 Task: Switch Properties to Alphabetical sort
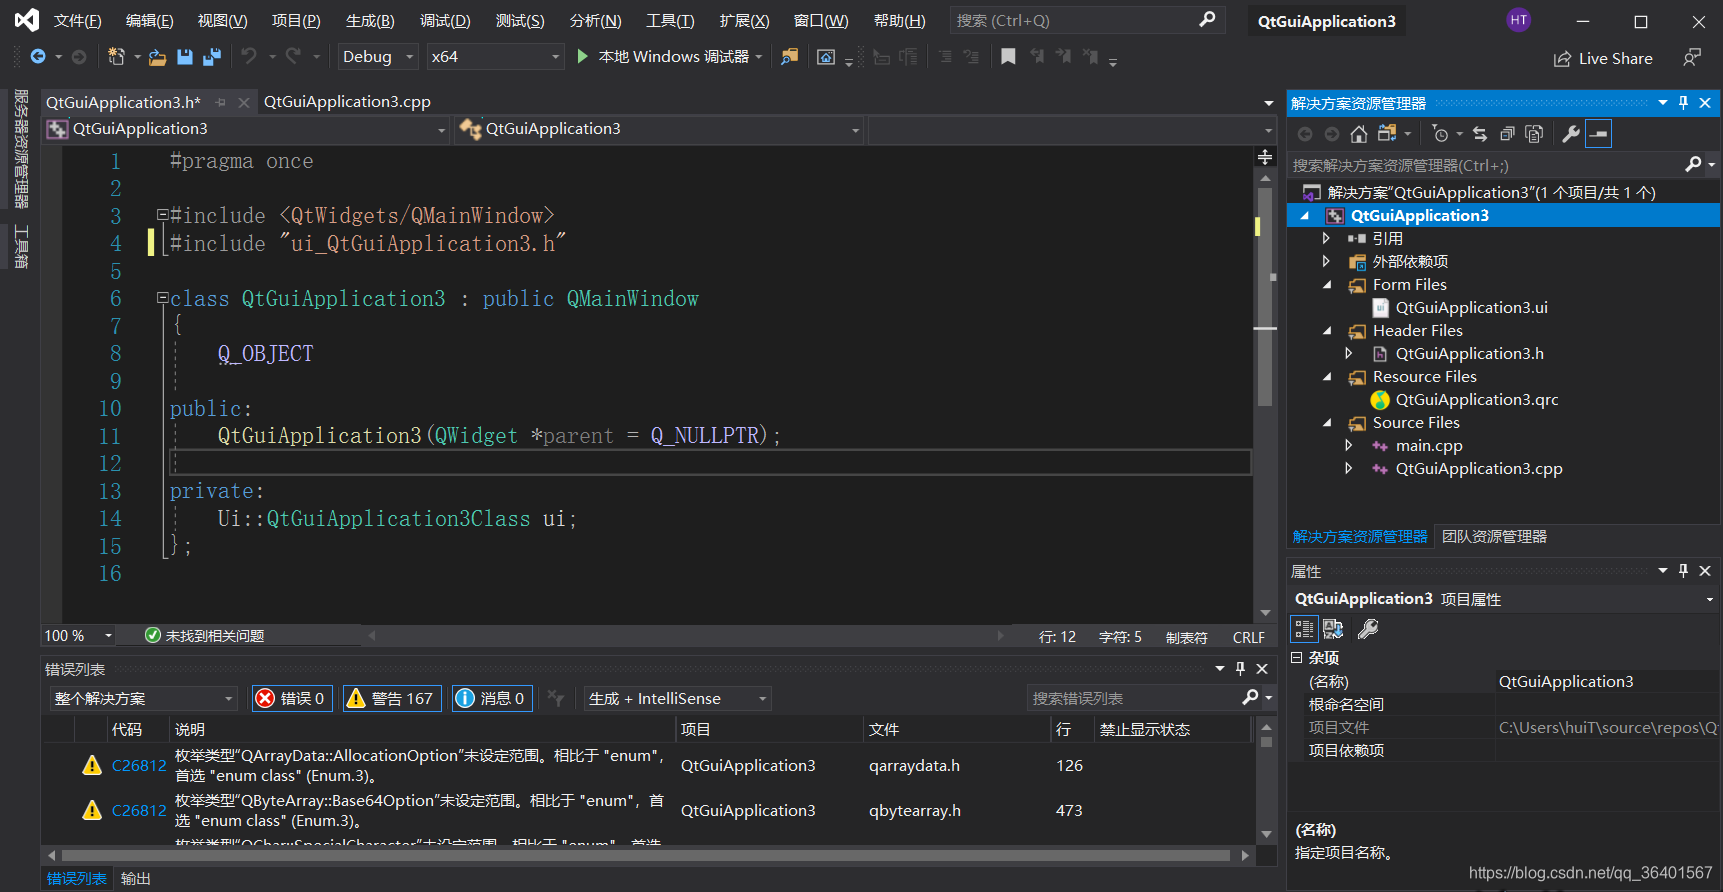[x=1333, y=629]
